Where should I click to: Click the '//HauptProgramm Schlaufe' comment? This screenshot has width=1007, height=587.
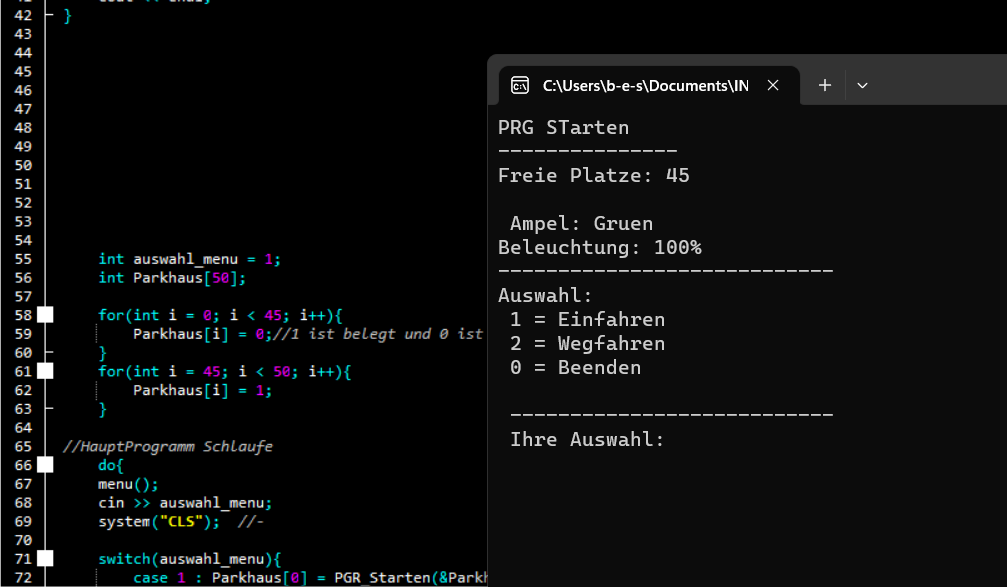click(x=168, y=446)
